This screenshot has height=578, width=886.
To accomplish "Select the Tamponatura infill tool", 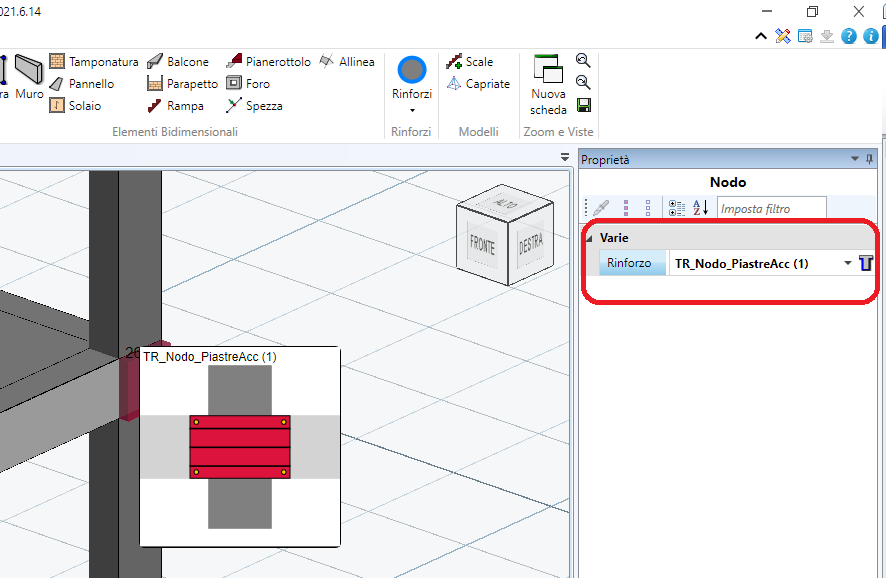I will point(94,62).
